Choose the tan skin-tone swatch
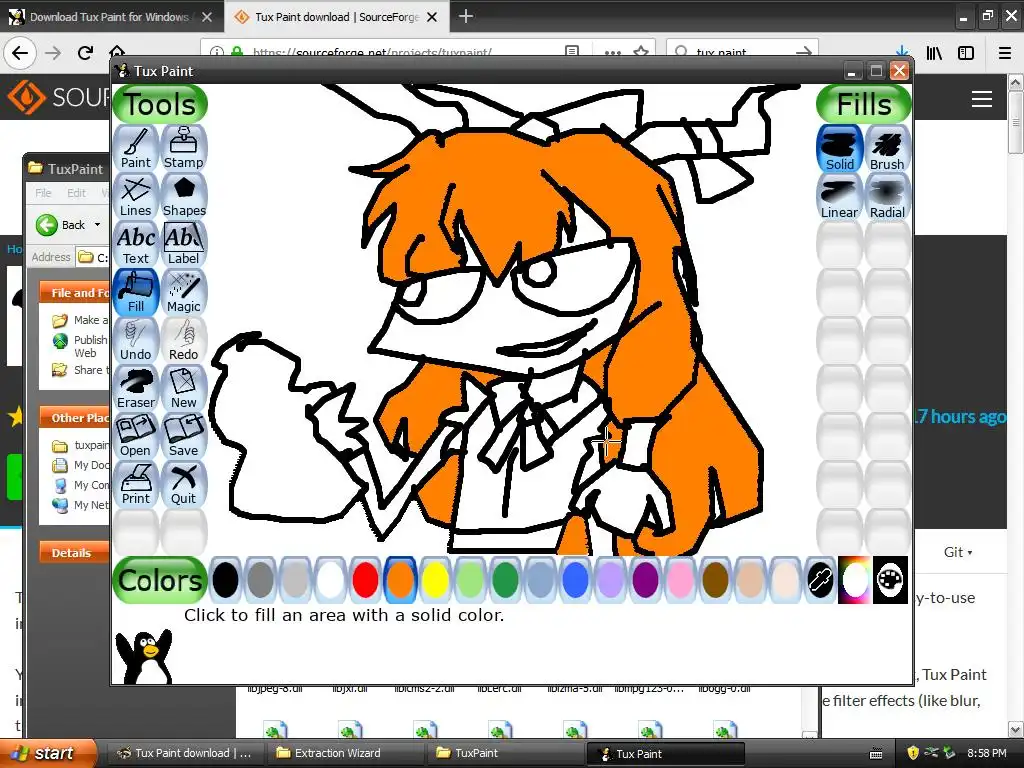This screenshot has height=768, width=1024. coord(750,579)
